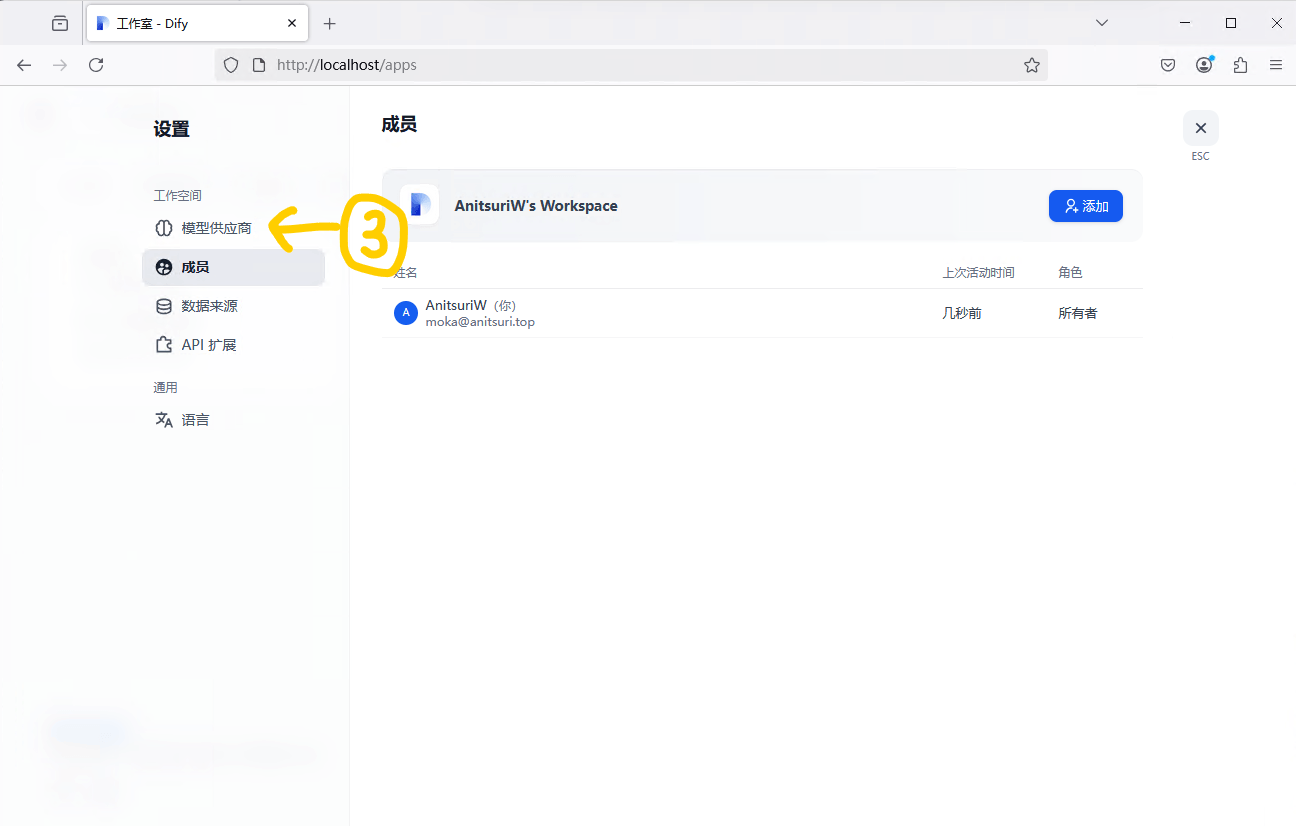
Task: Go back using the browser back arrow
Action: coord(24,65)
